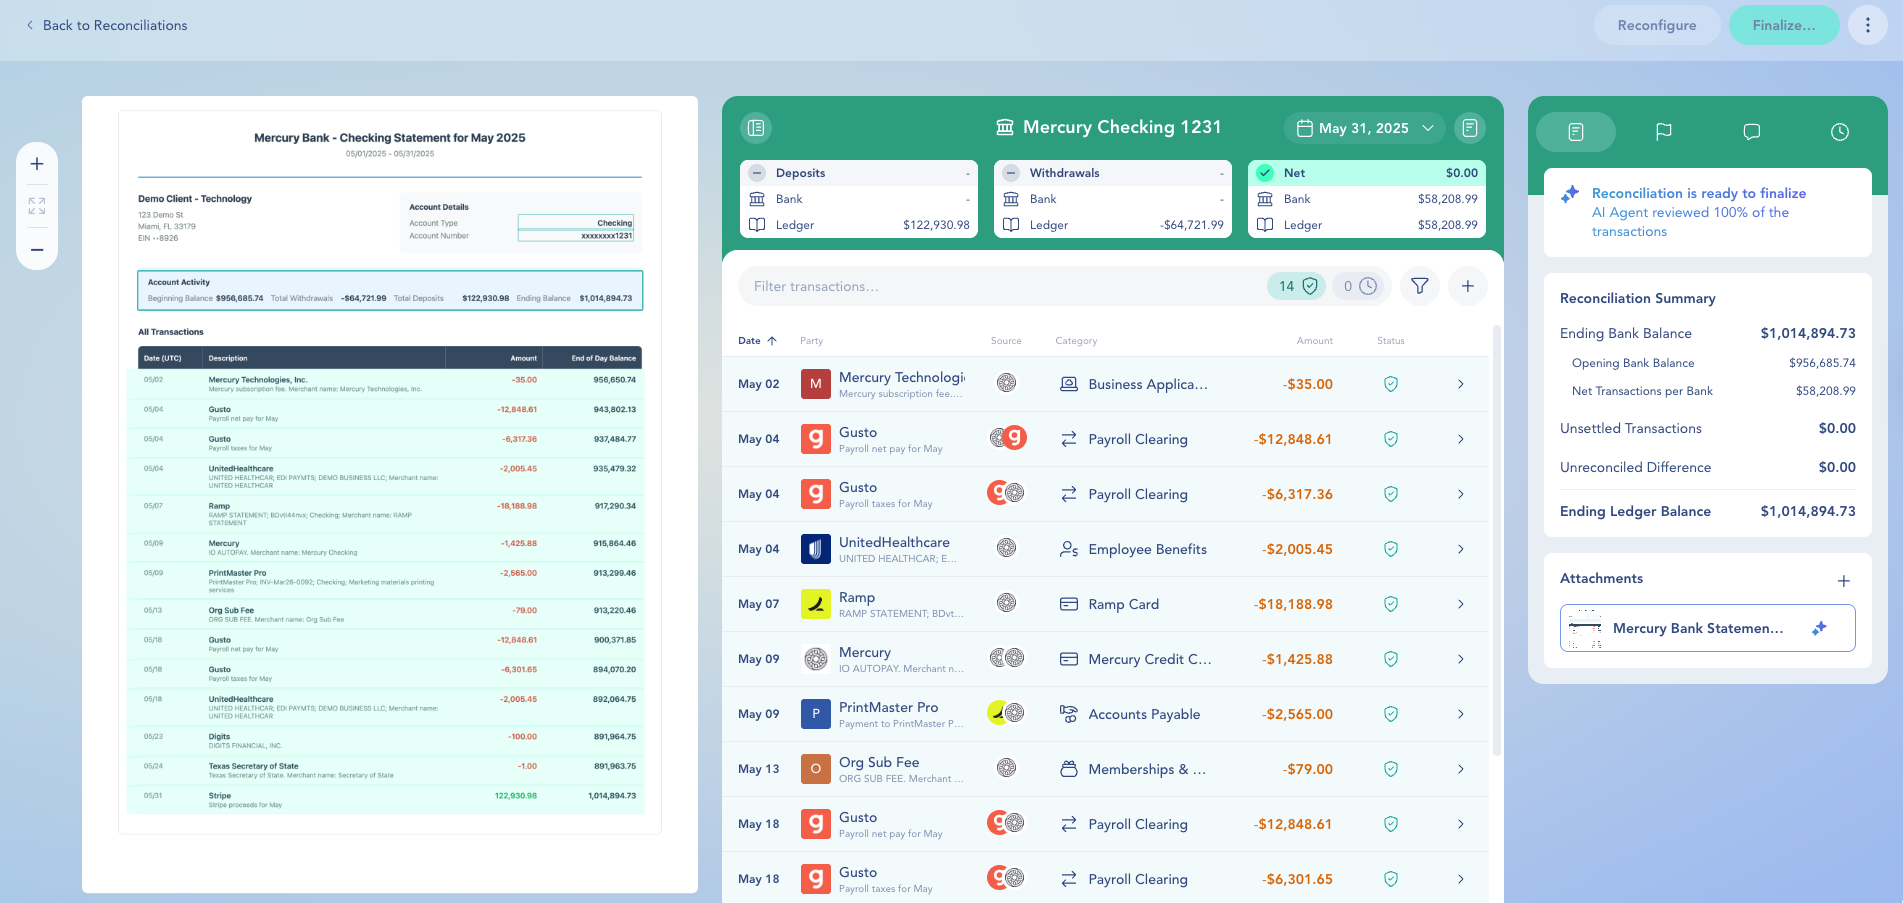The height and width of the screenshot is (903, 1903).
Task: Click the filter funnel icon
Action: (1419, 286)
